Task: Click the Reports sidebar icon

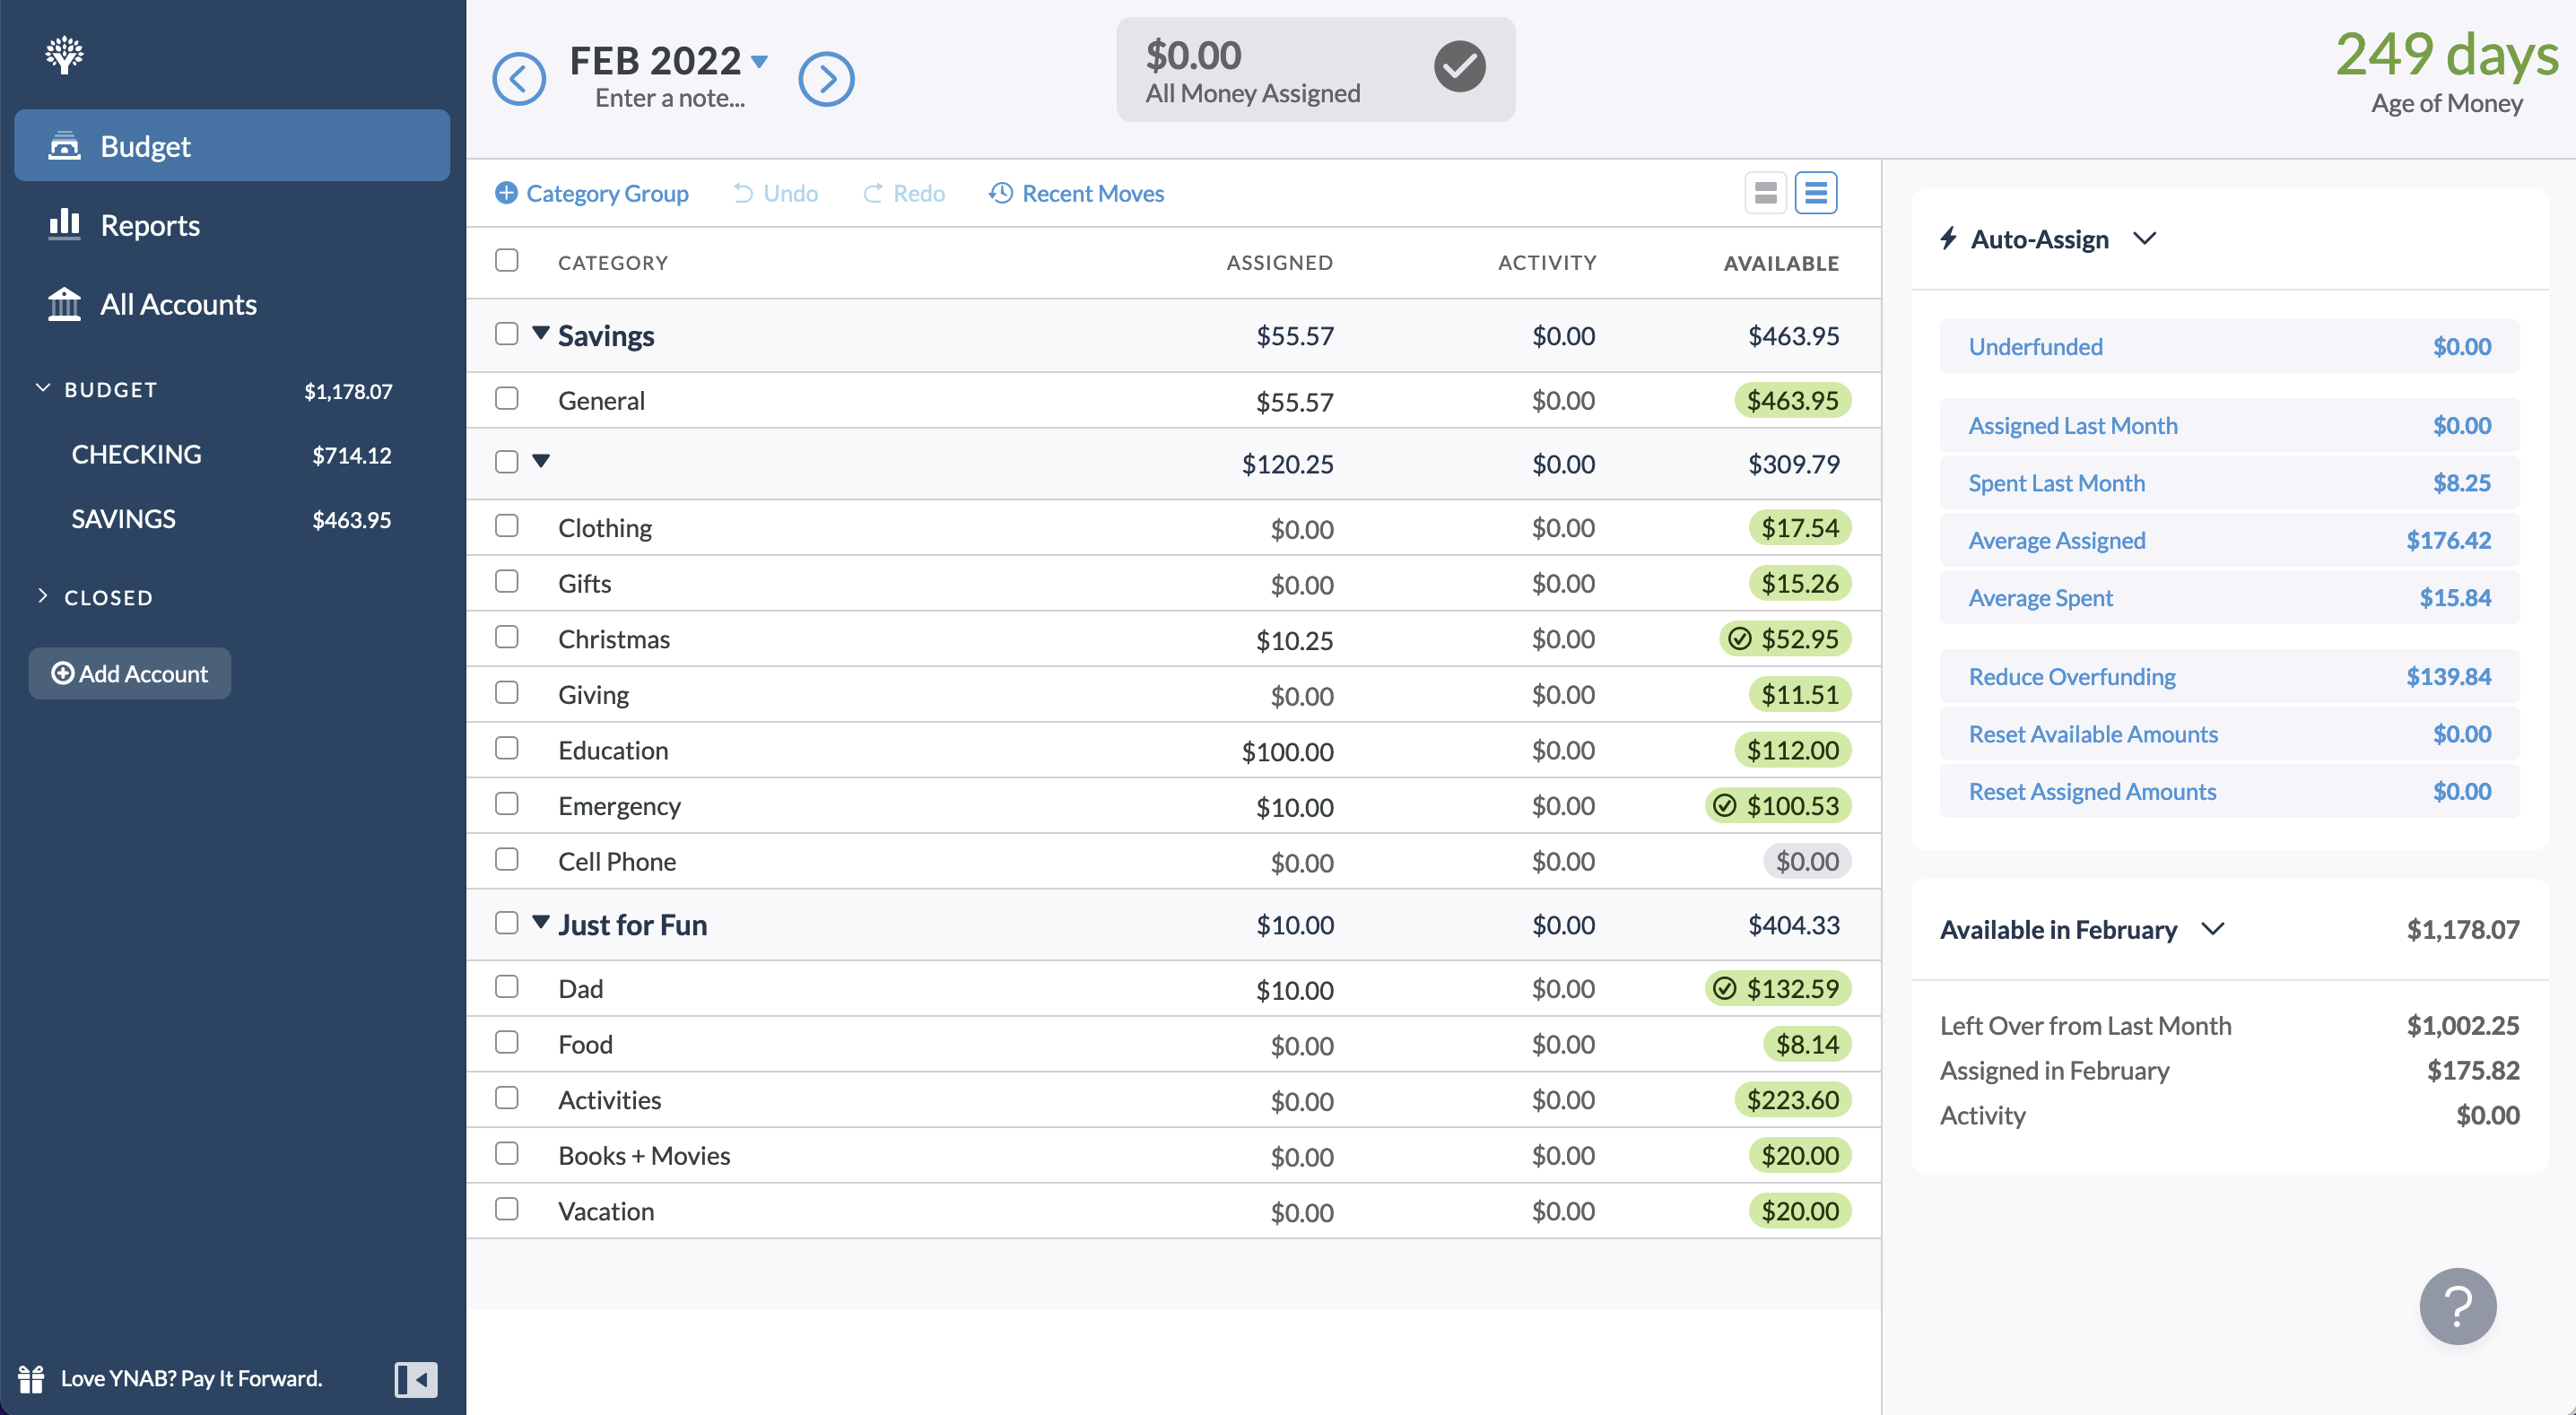Action: 65,223
